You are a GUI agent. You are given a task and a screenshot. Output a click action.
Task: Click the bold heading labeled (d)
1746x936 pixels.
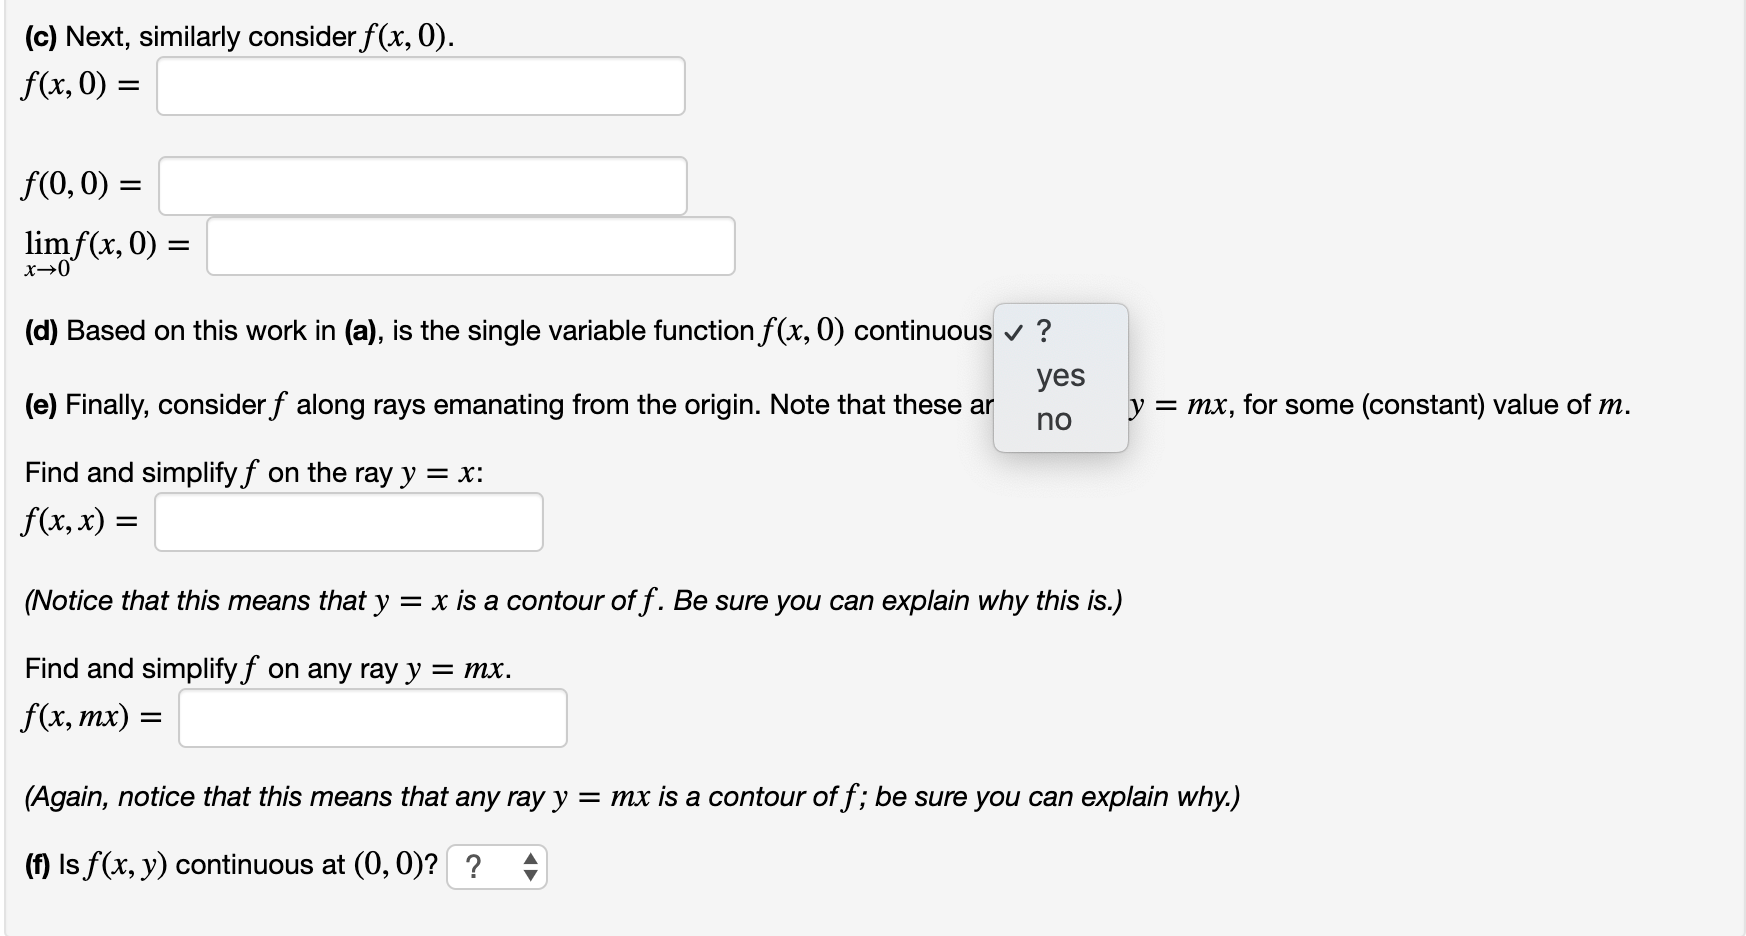coord(44,330)
